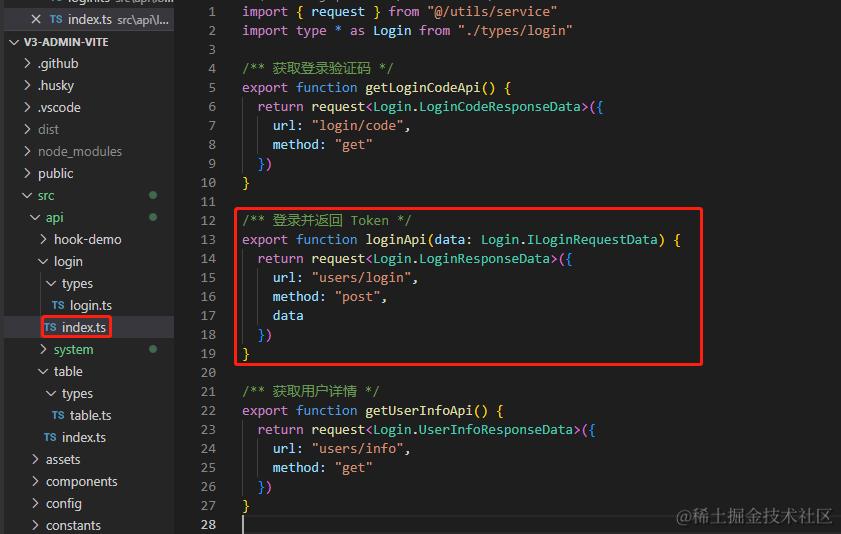841x534 pixels.
Task: Click the modified dot on system row
Action: point(153,349)
